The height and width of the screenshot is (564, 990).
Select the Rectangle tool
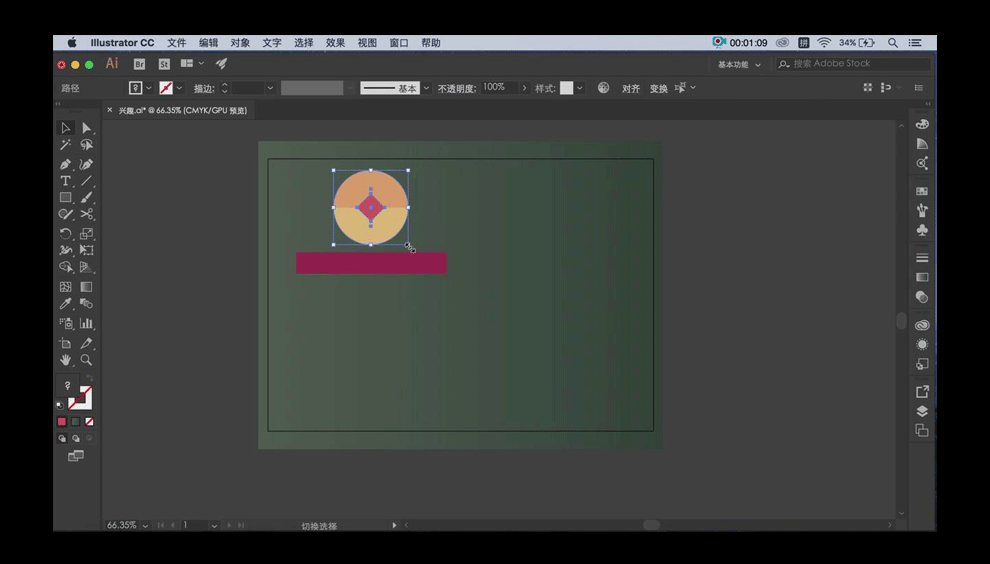point(65,198)
